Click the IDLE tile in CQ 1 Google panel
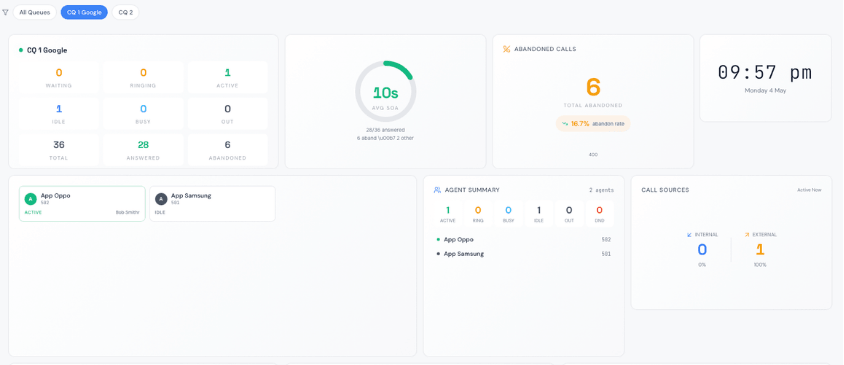The image size is (844, 365). pos(59,114)
